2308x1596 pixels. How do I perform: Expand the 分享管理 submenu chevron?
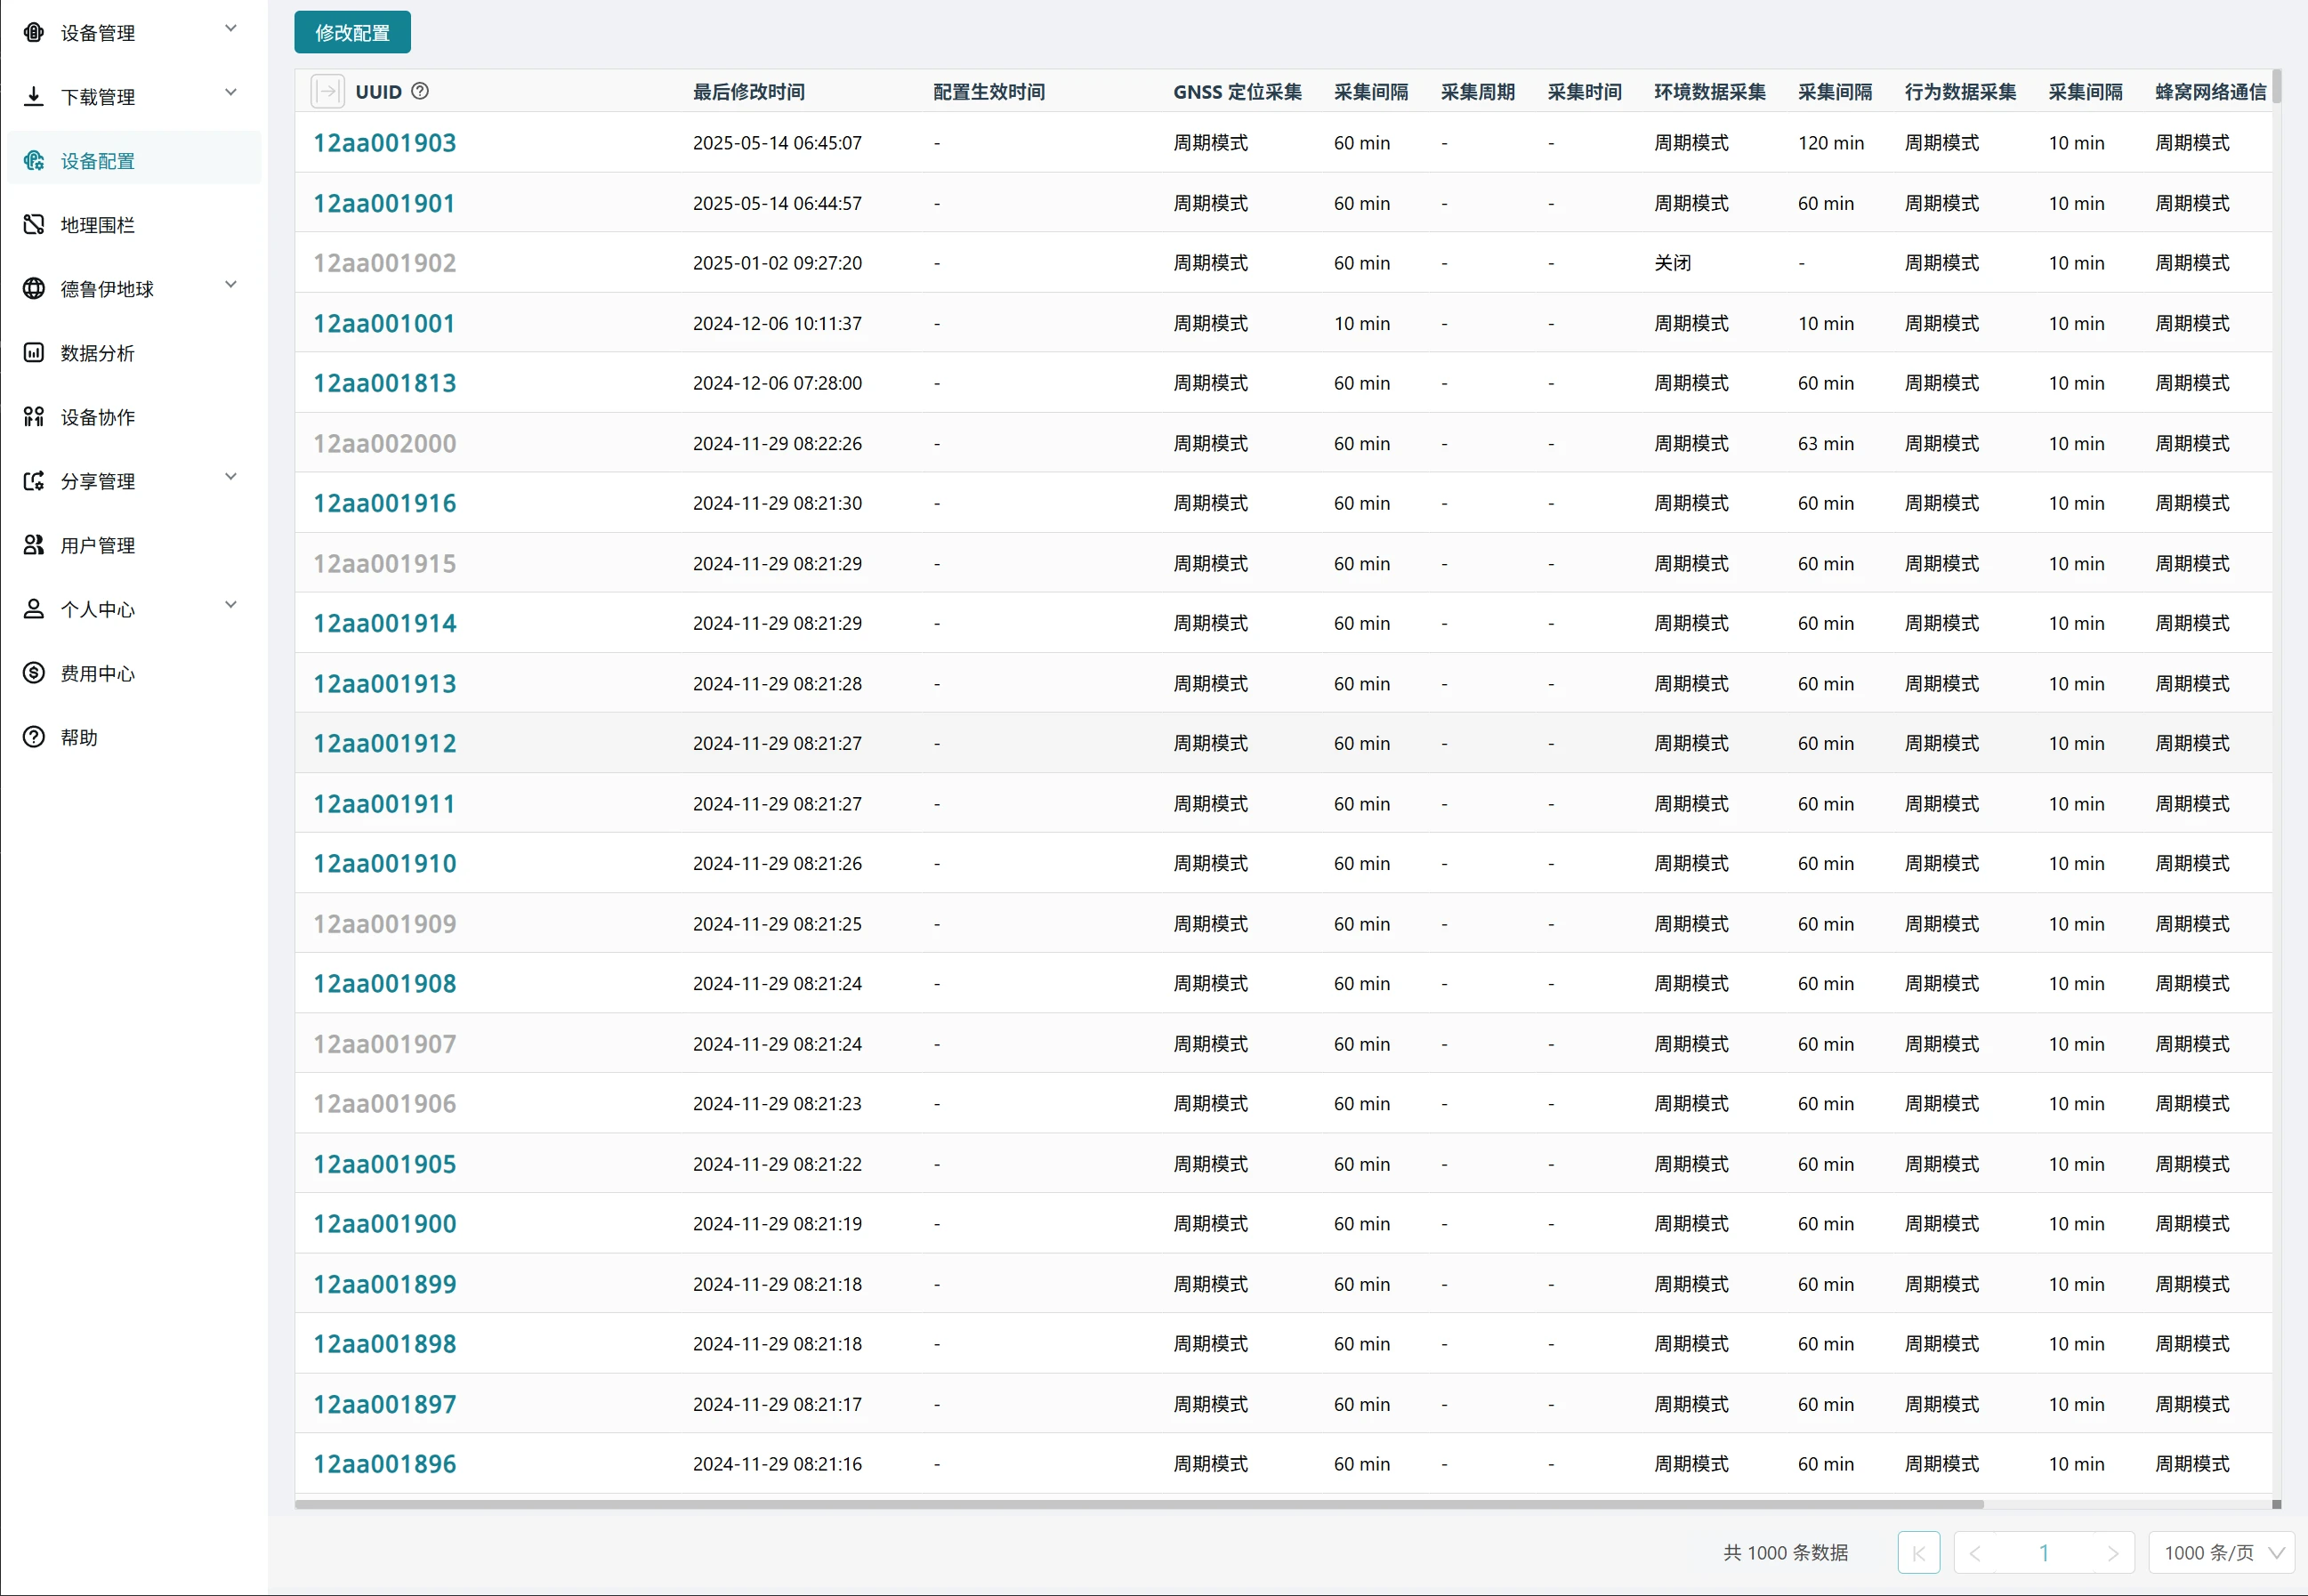click(231, 477)
